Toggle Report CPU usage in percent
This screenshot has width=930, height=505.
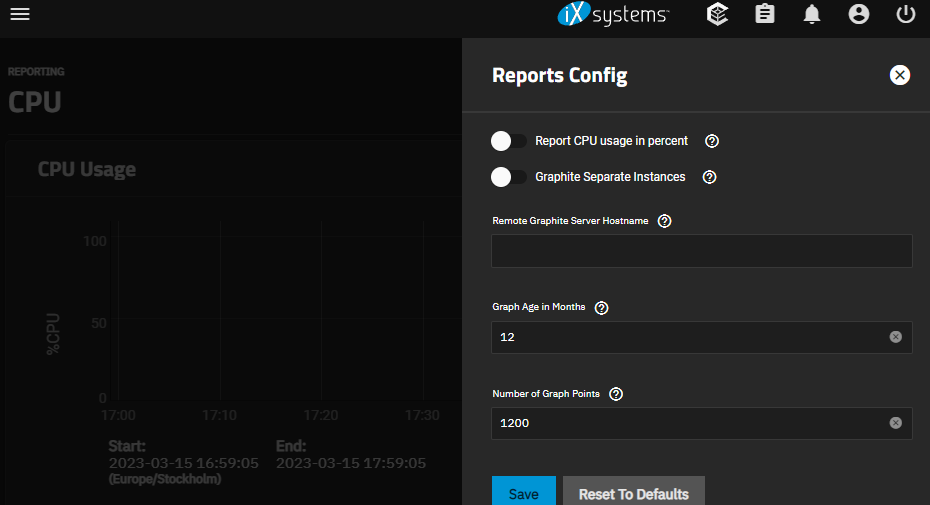point(509,141)
